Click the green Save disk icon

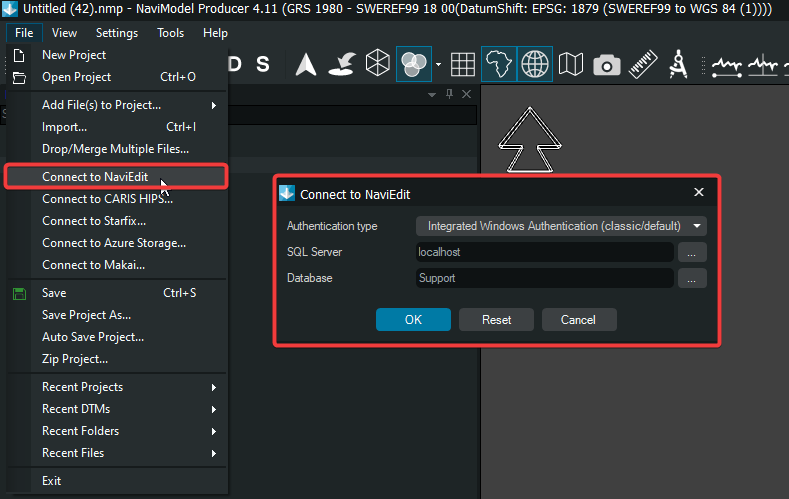tap(19, 294)
